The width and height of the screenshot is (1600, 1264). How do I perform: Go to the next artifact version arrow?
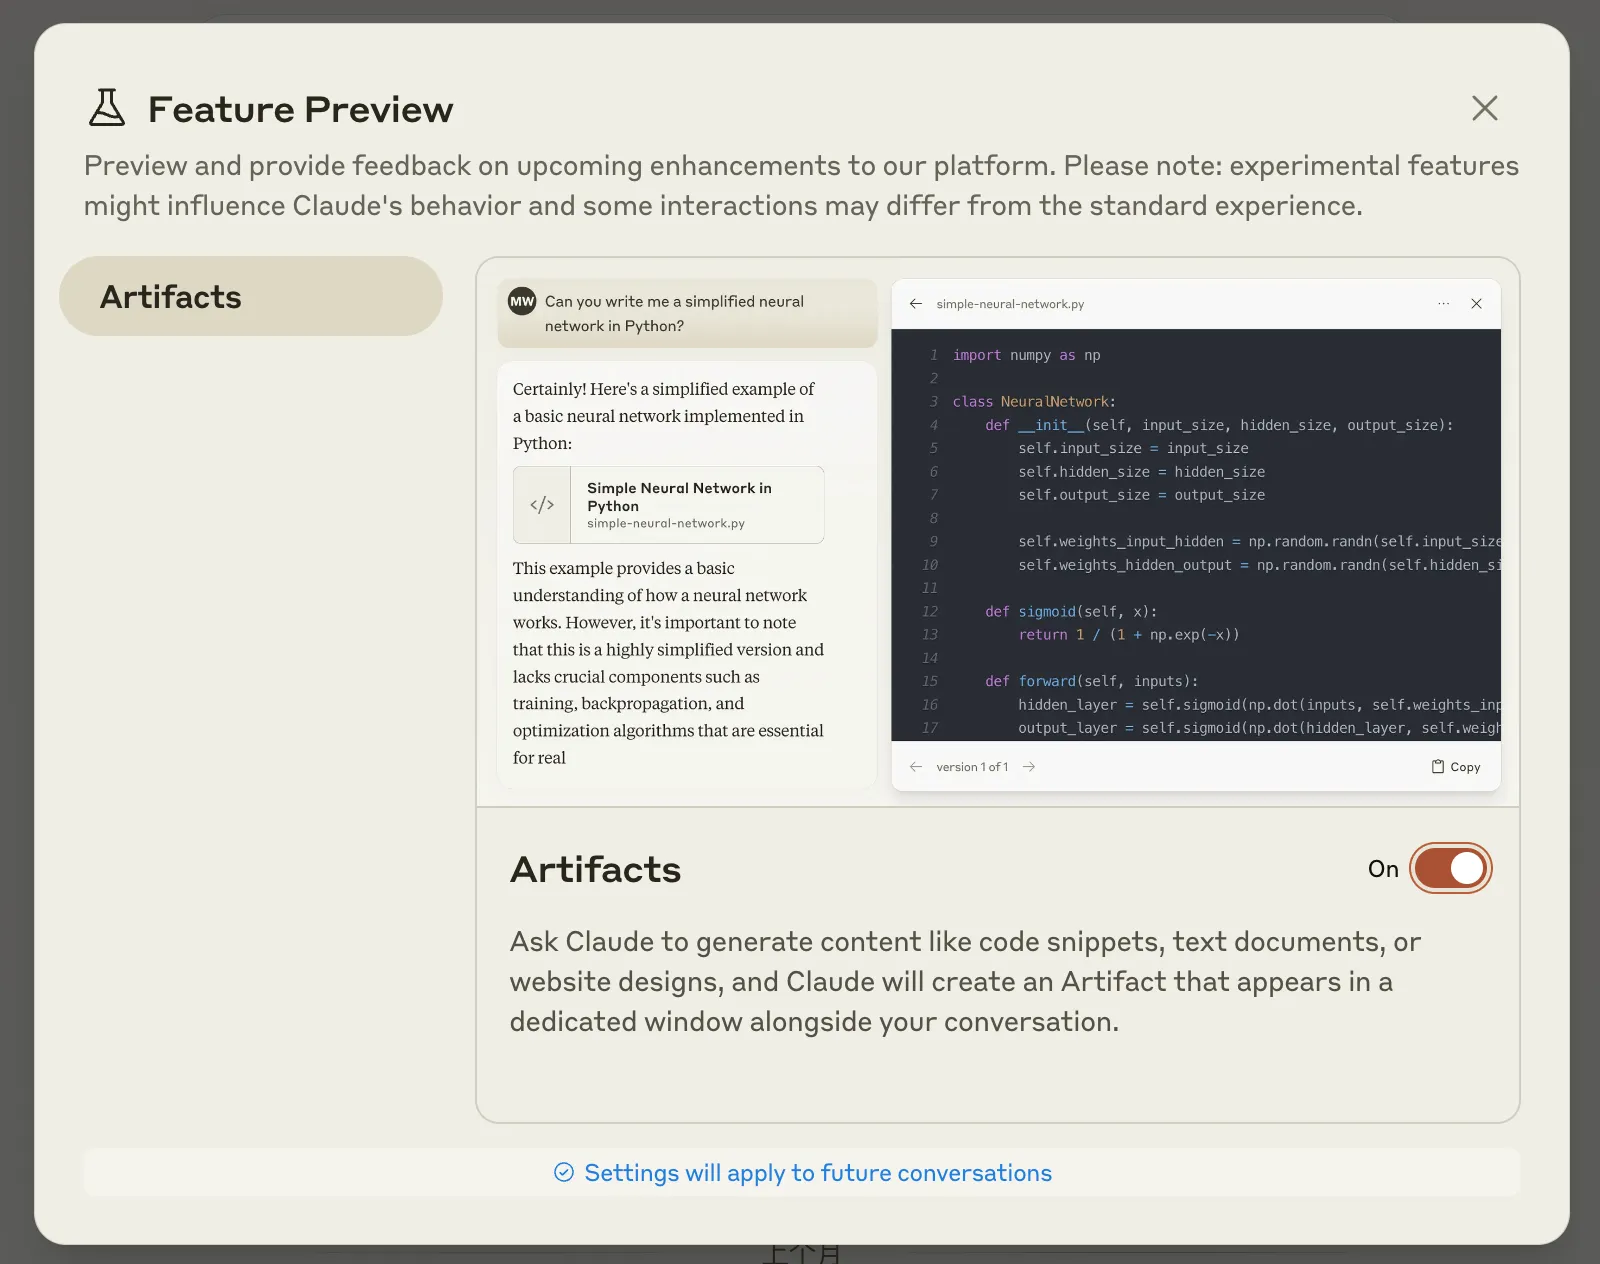pyautogui.click(x=1029, y=767)
